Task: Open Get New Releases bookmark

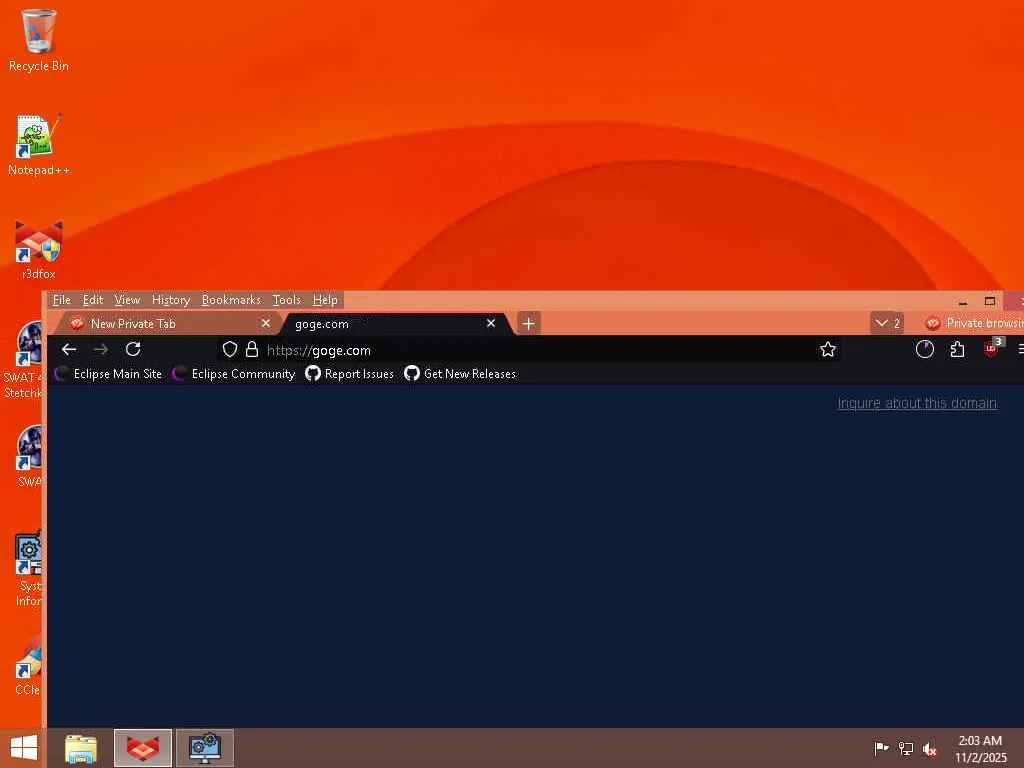Action: (x=460, y=374)
